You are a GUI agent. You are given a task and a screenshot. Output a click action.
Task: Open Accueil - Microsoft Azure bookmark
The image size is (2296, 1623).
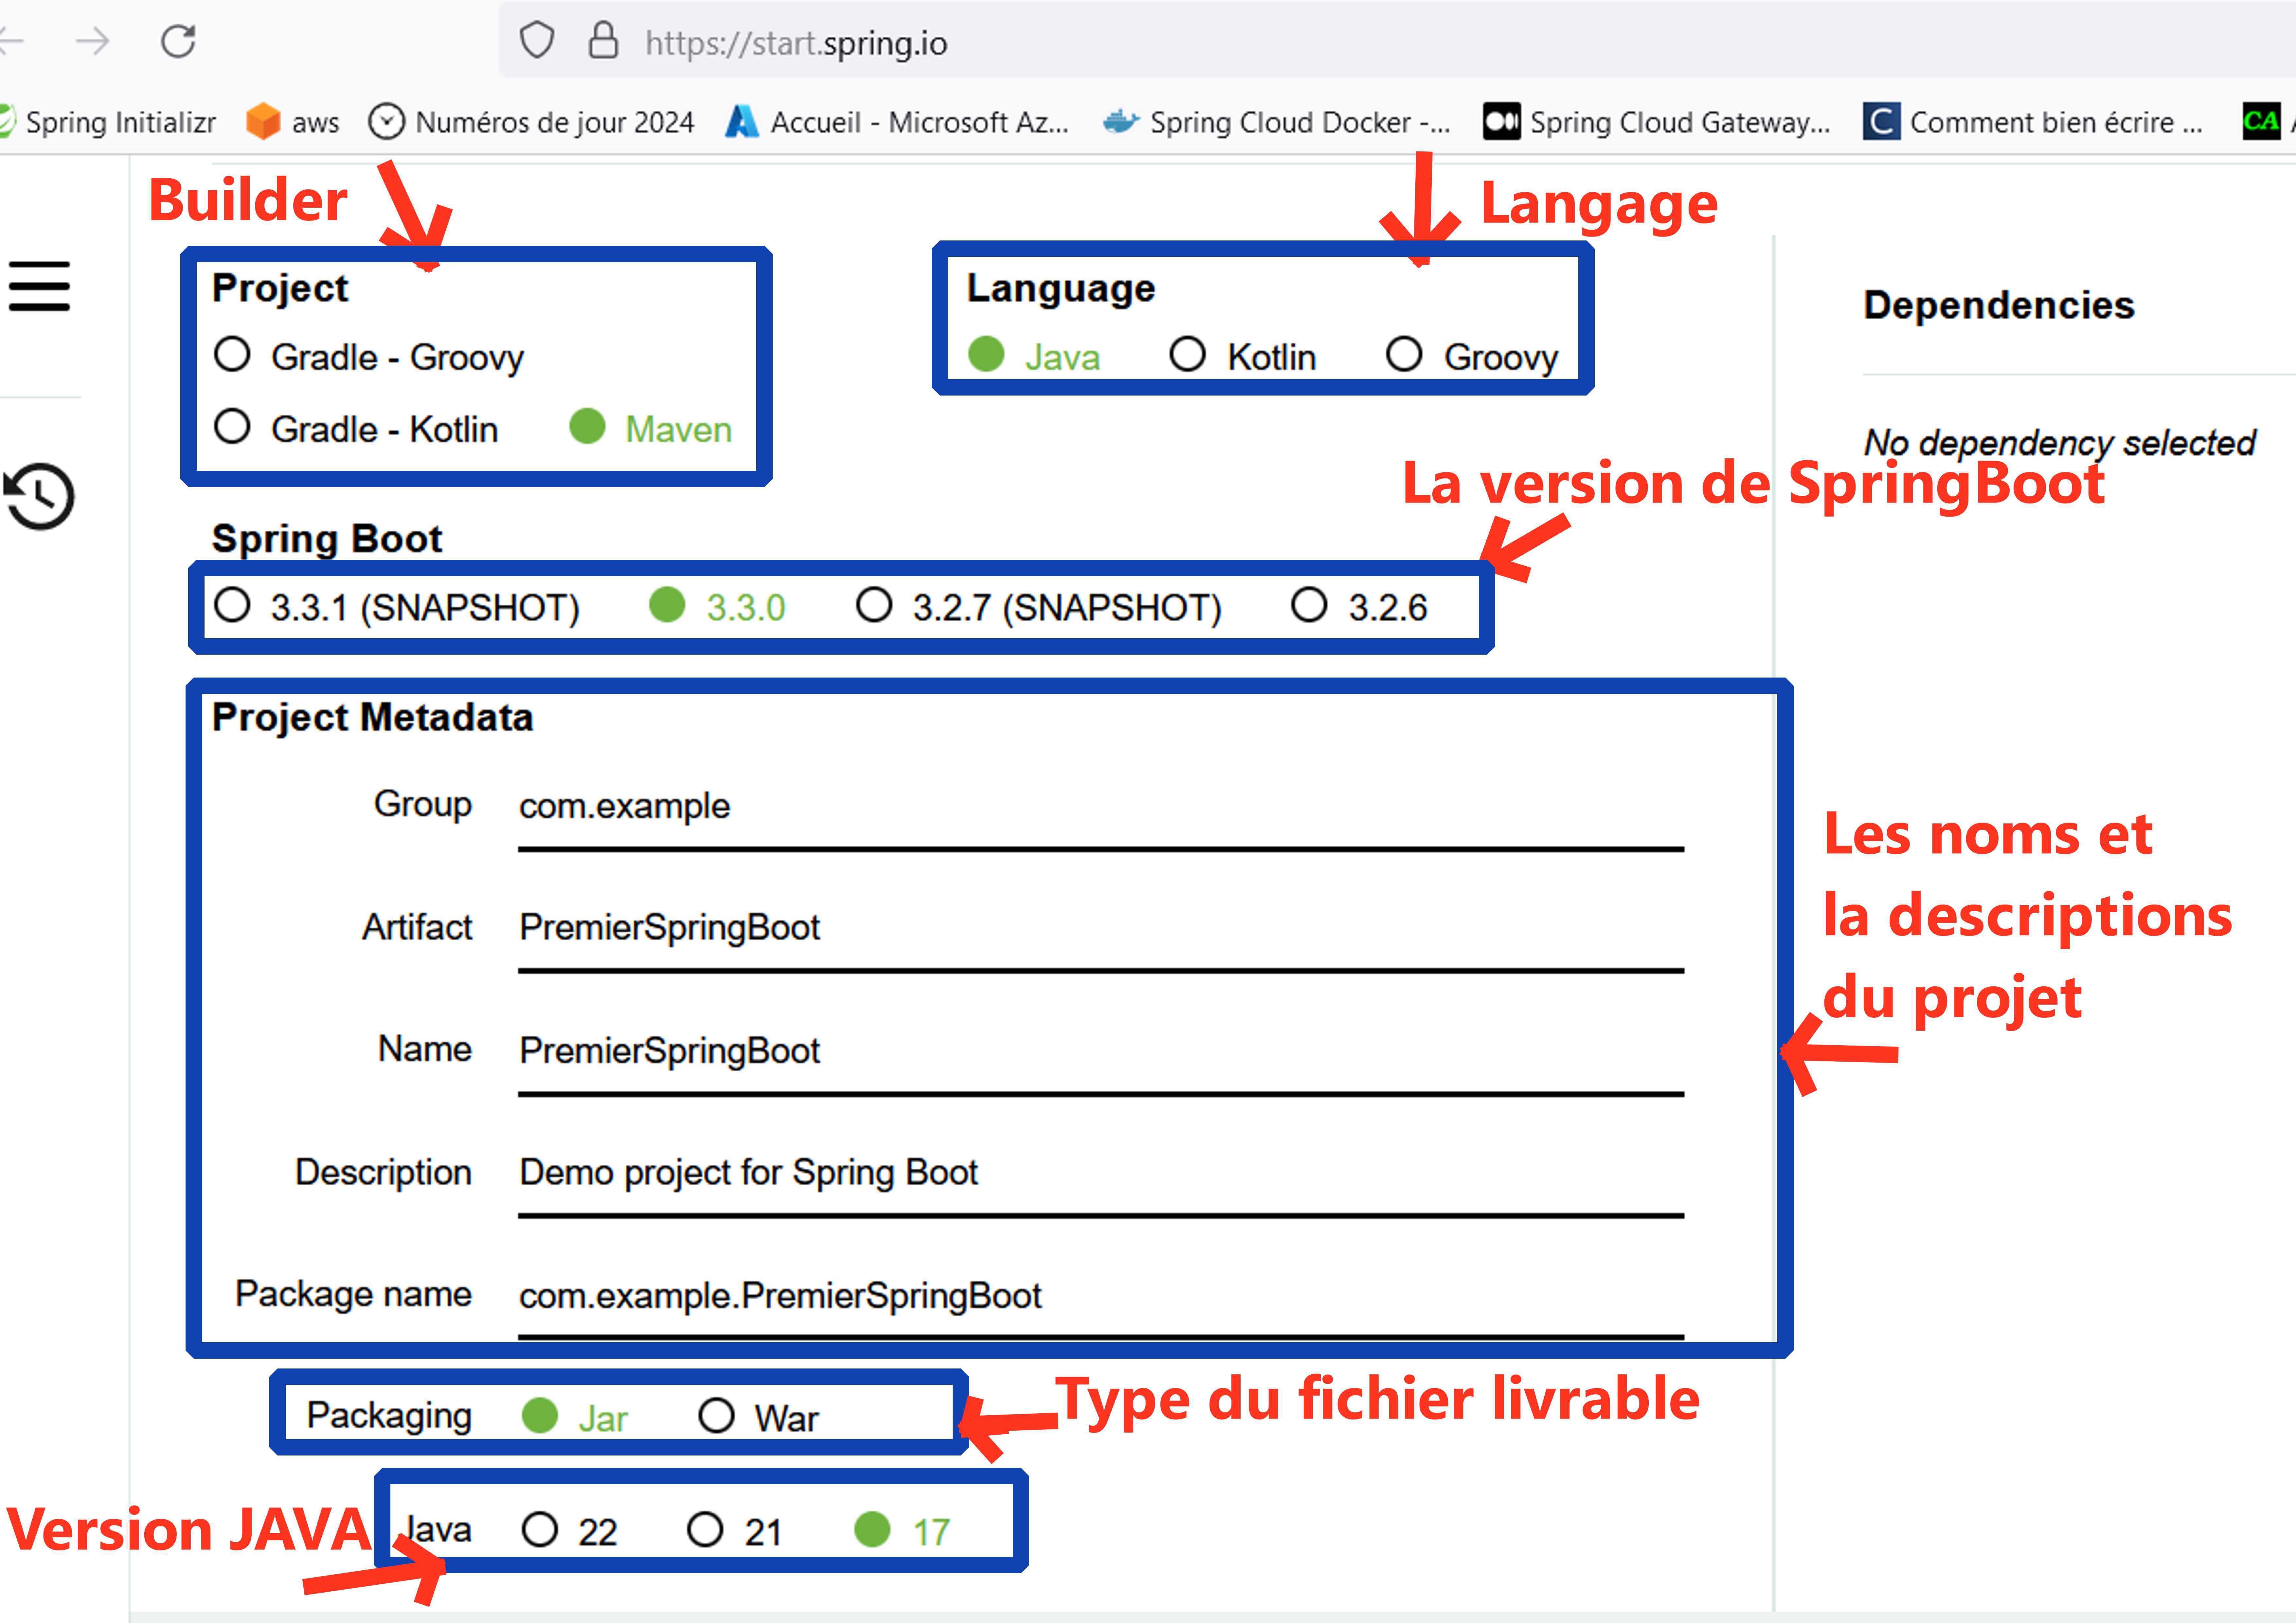coord(897,122)
